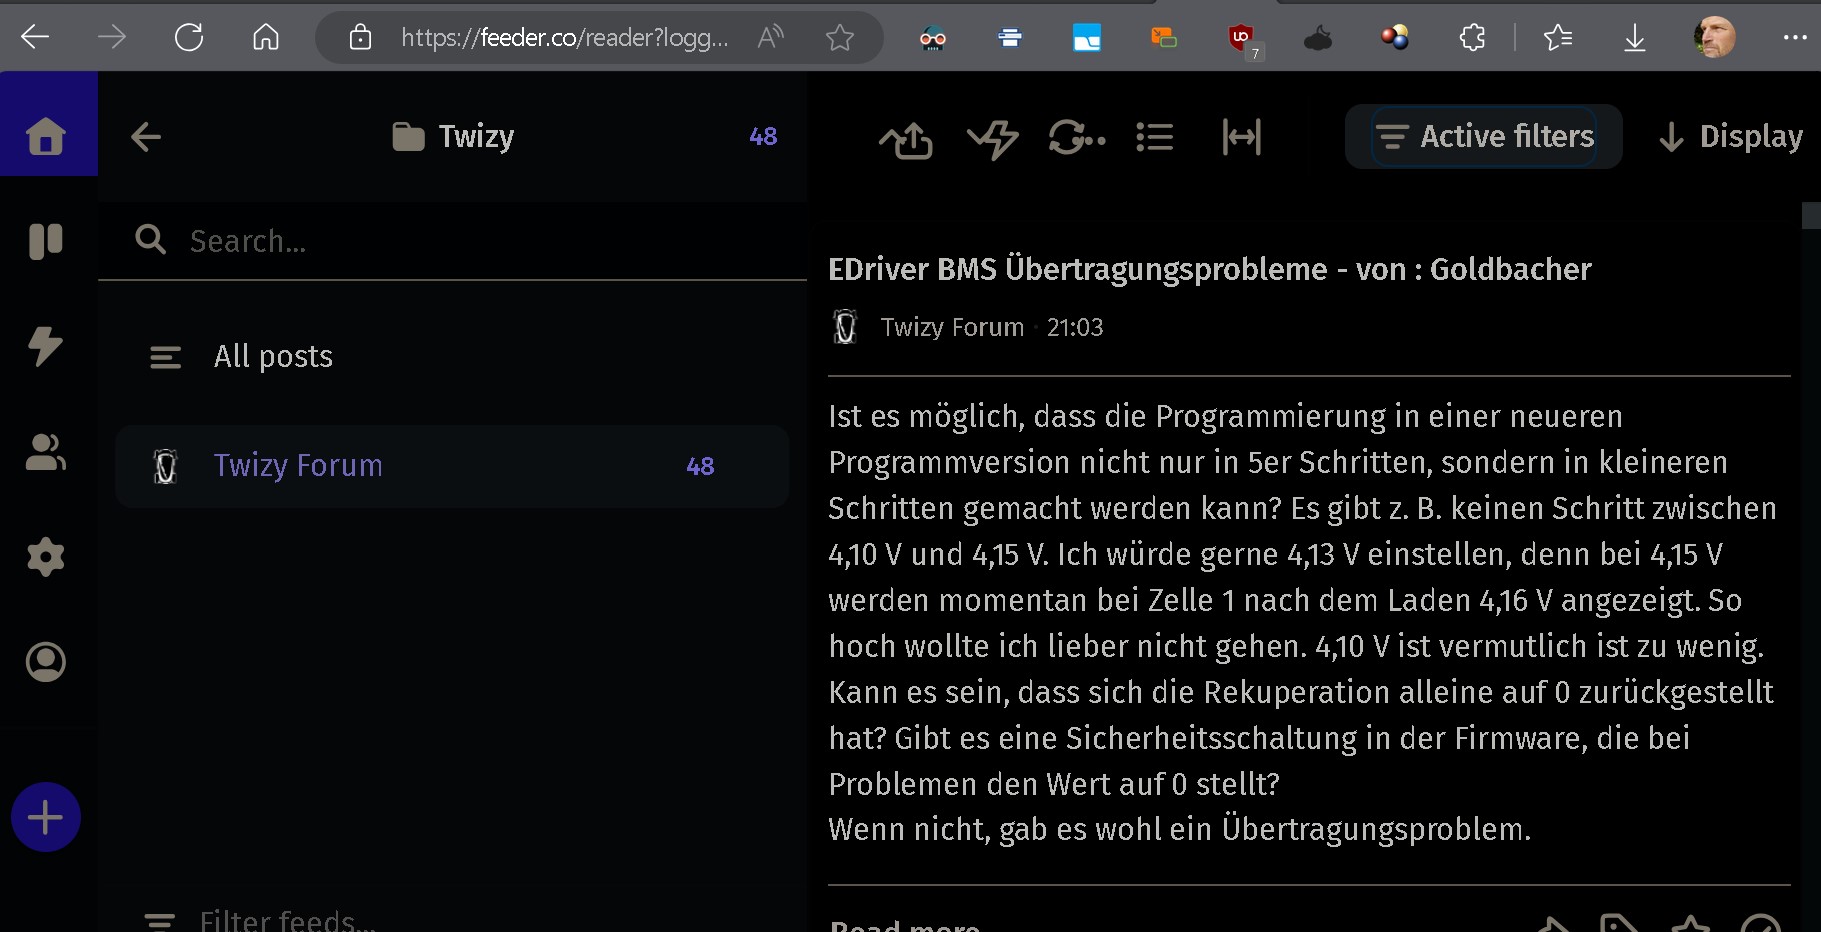Click the dashboard columns sidebar icon
This screenshot has width=1821, height=932.
[x=46, y=241]
